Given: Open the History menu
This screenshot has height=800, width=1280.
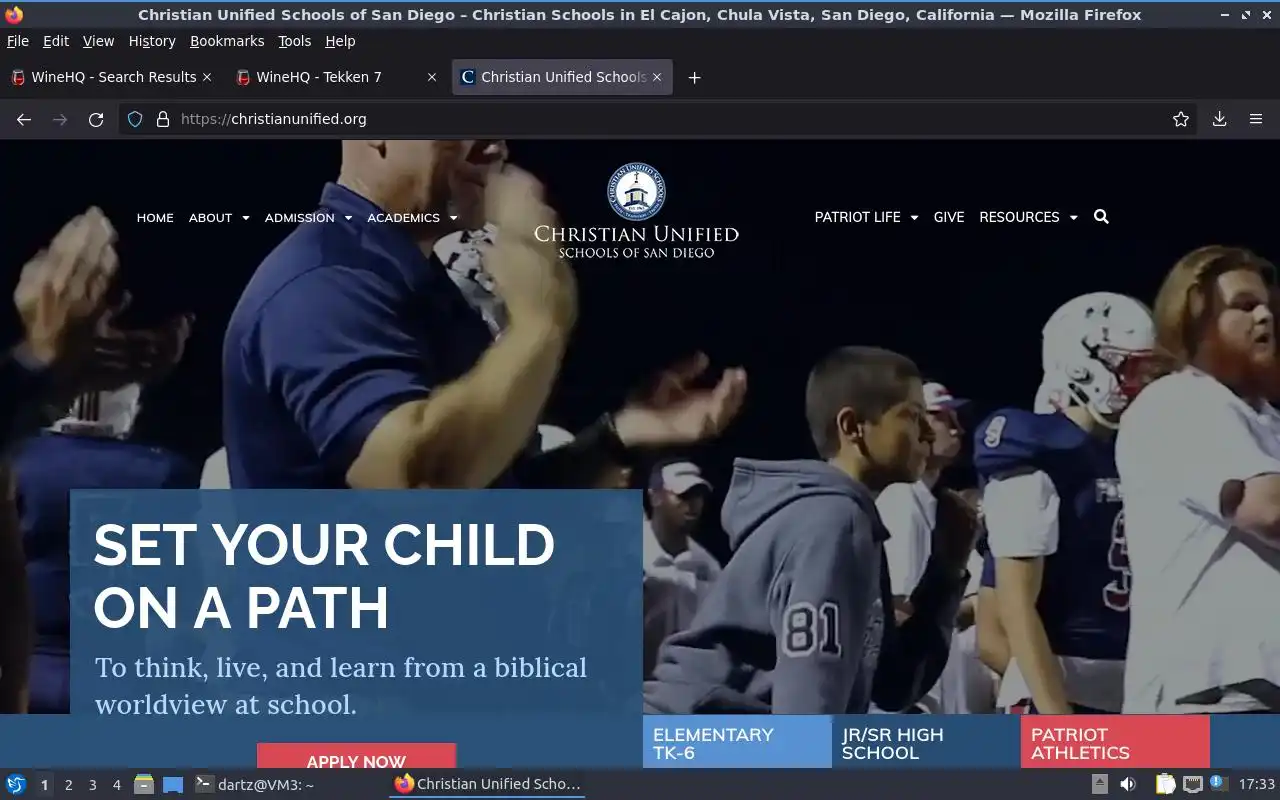Looking at the screenshot, I should [x=152, y=41].
